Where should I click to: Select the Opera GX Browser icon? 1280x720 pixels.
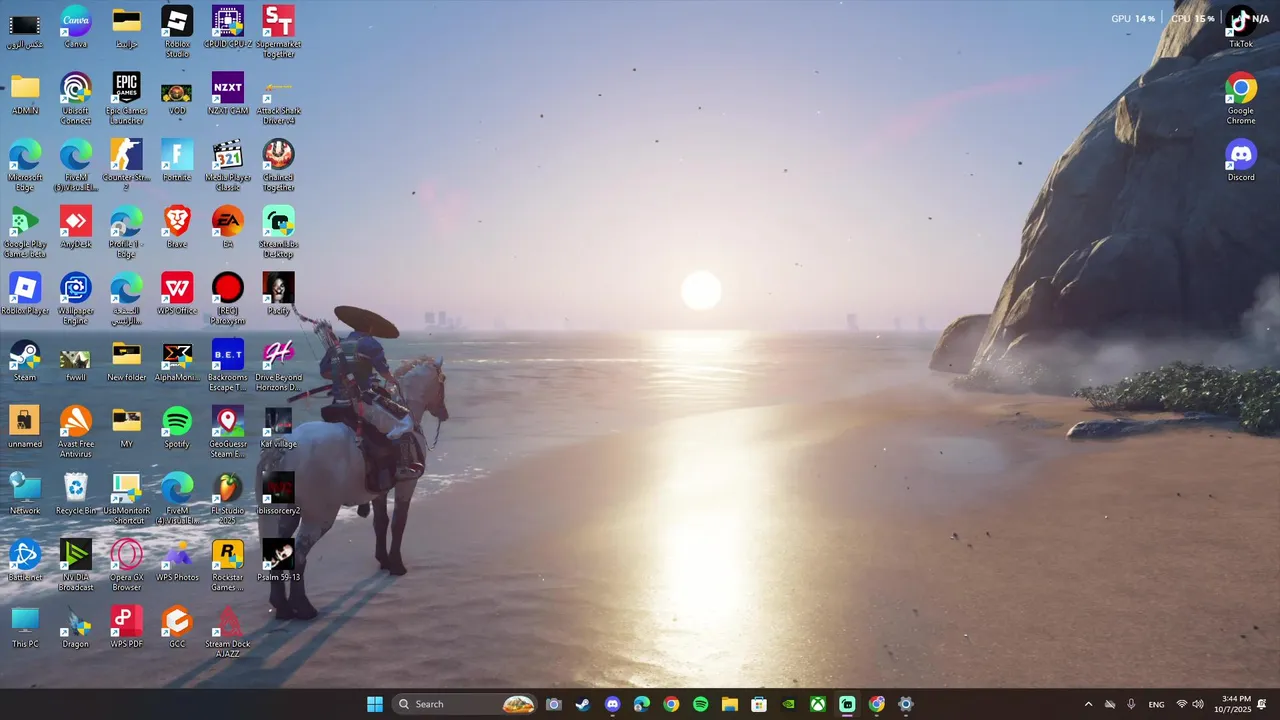click(x=126, y=565)
